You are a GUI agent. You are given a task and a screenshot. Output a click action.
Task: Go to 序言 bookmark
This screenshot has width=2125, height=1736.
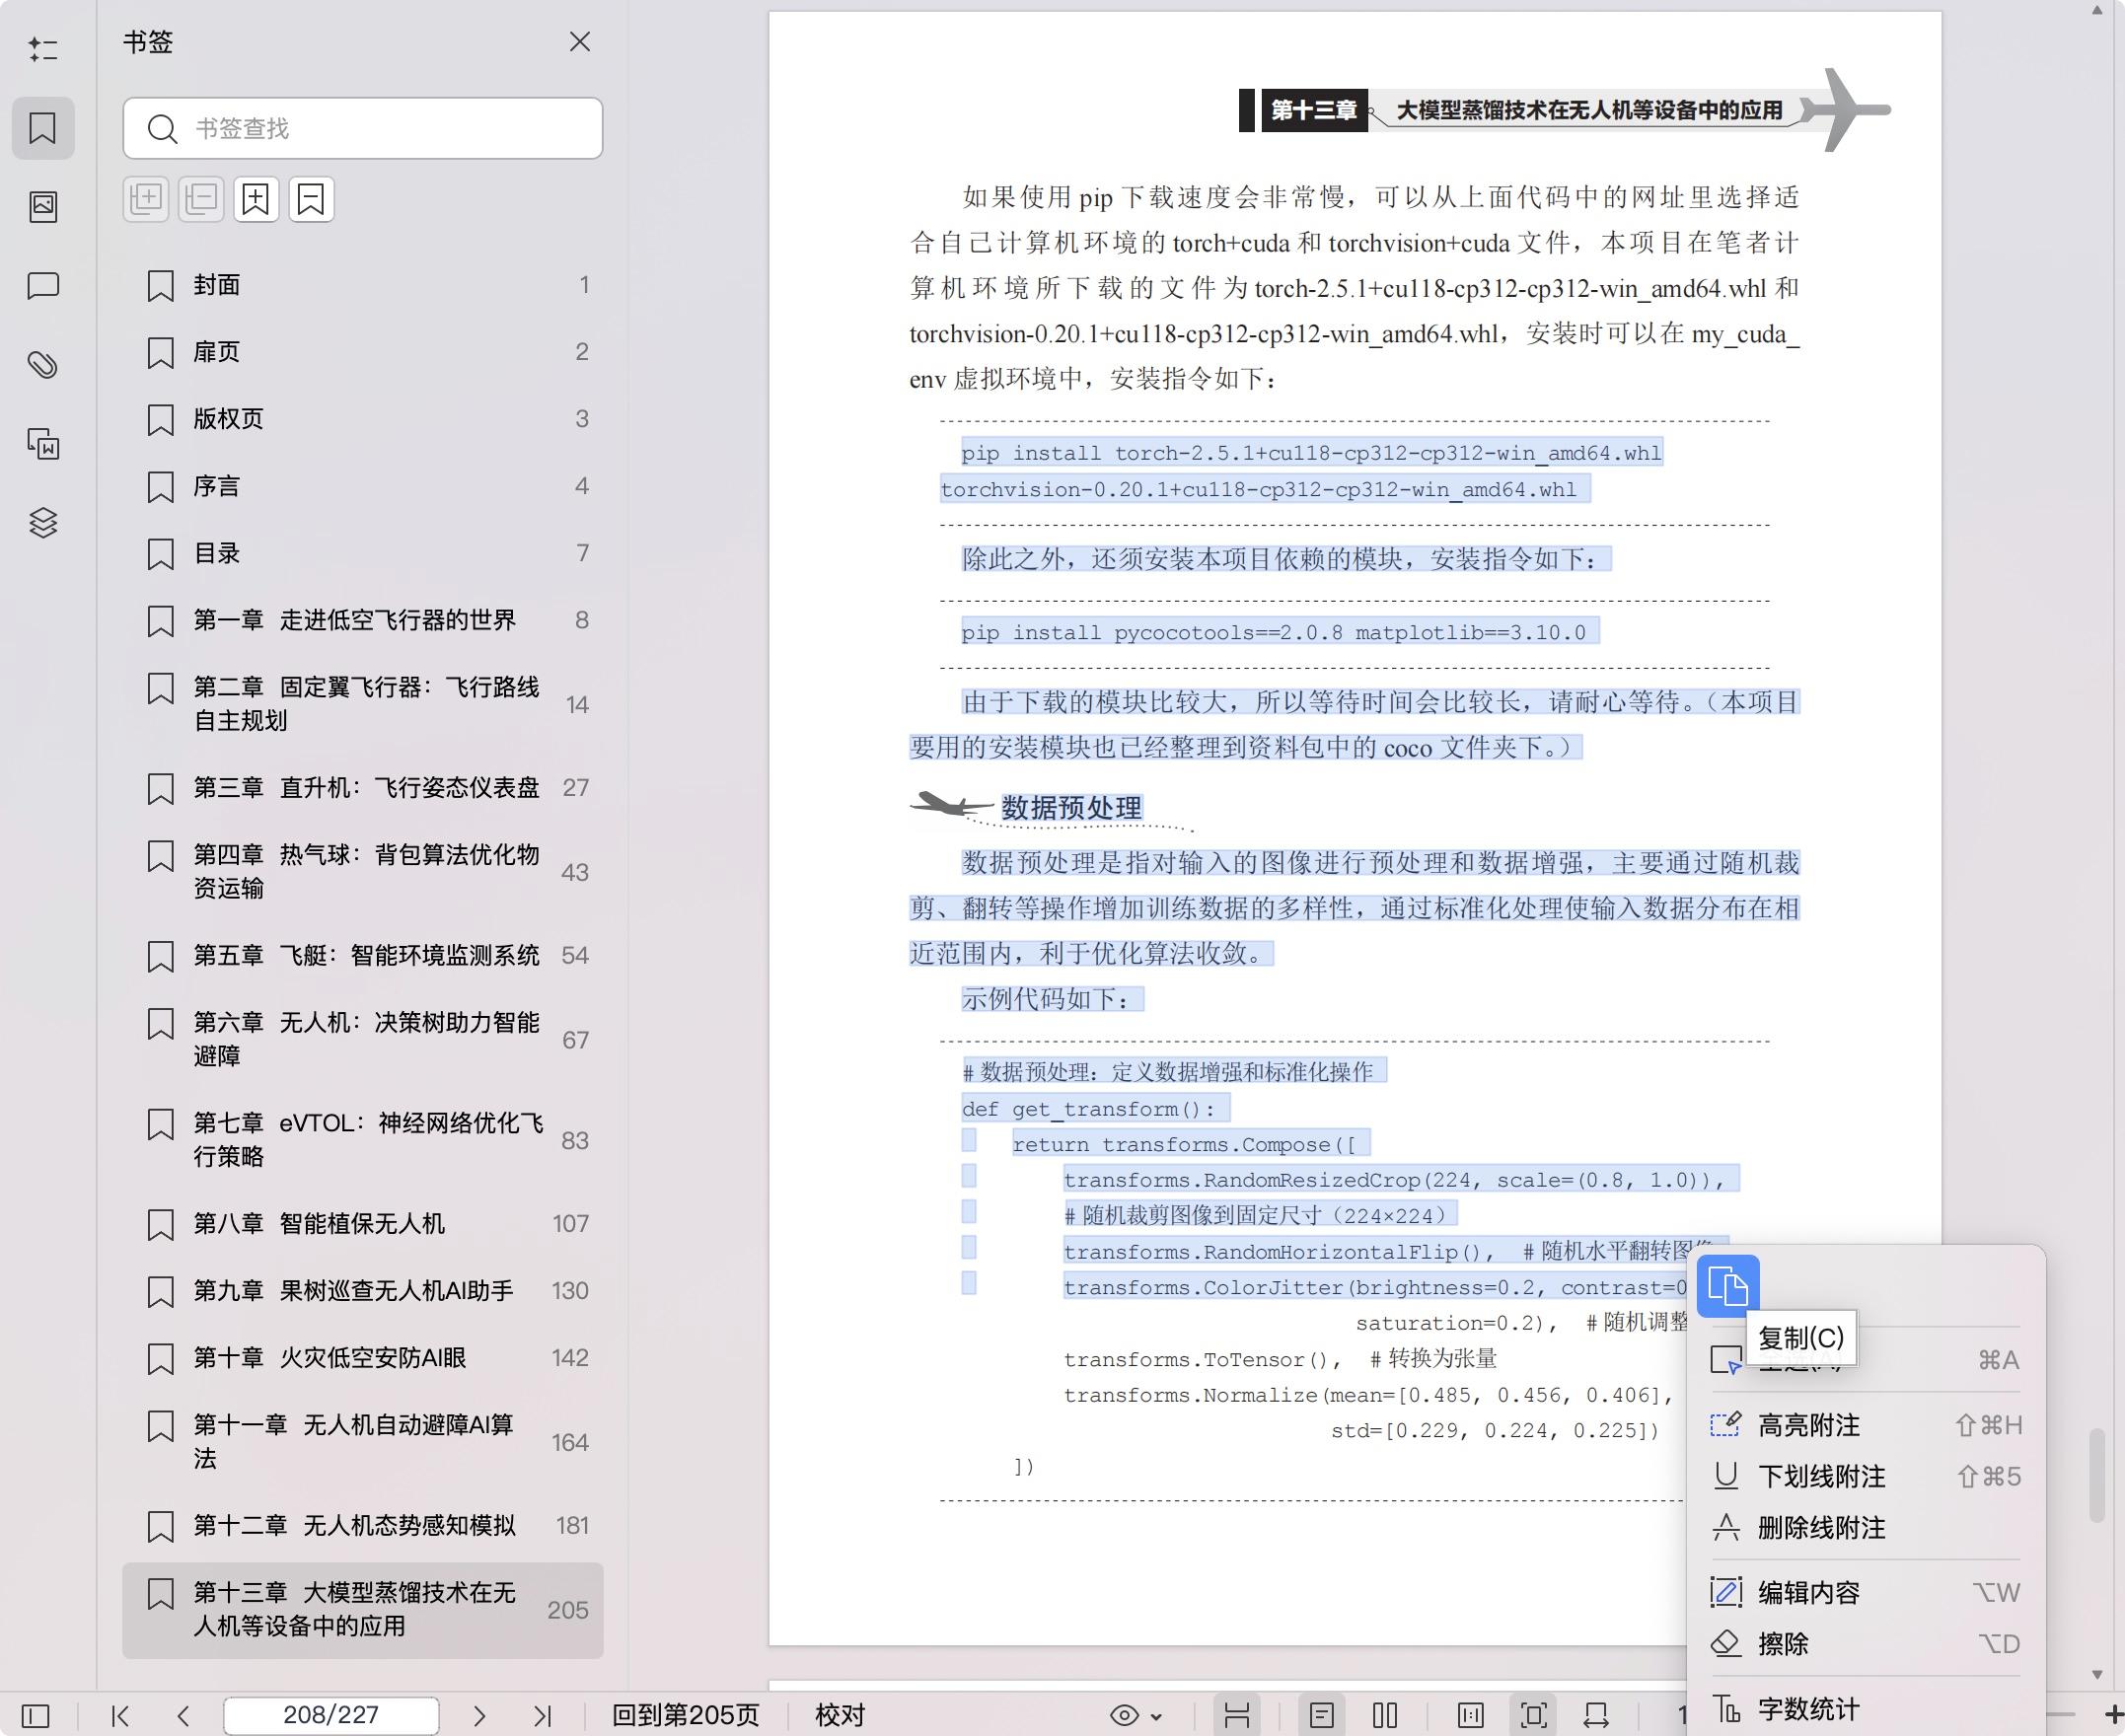pyautogui.click(x=363, y=486)
